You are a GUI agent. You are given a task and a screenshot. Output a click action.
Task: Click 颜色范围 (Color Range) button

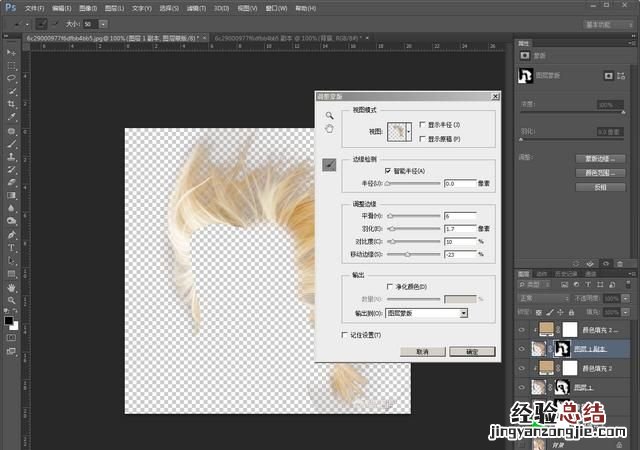[600, 173]
